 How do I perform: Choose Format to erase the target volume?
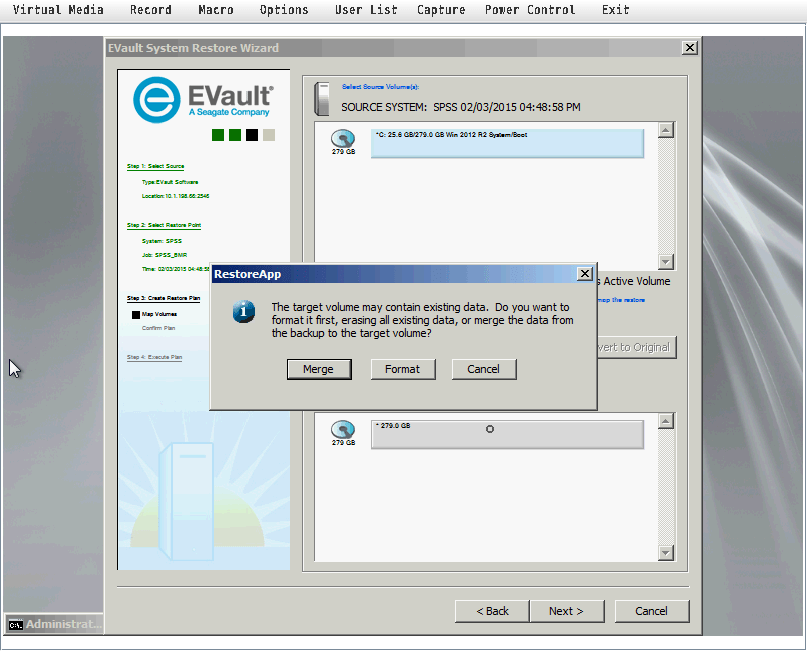pyautogui.click(x=403, y=370)
